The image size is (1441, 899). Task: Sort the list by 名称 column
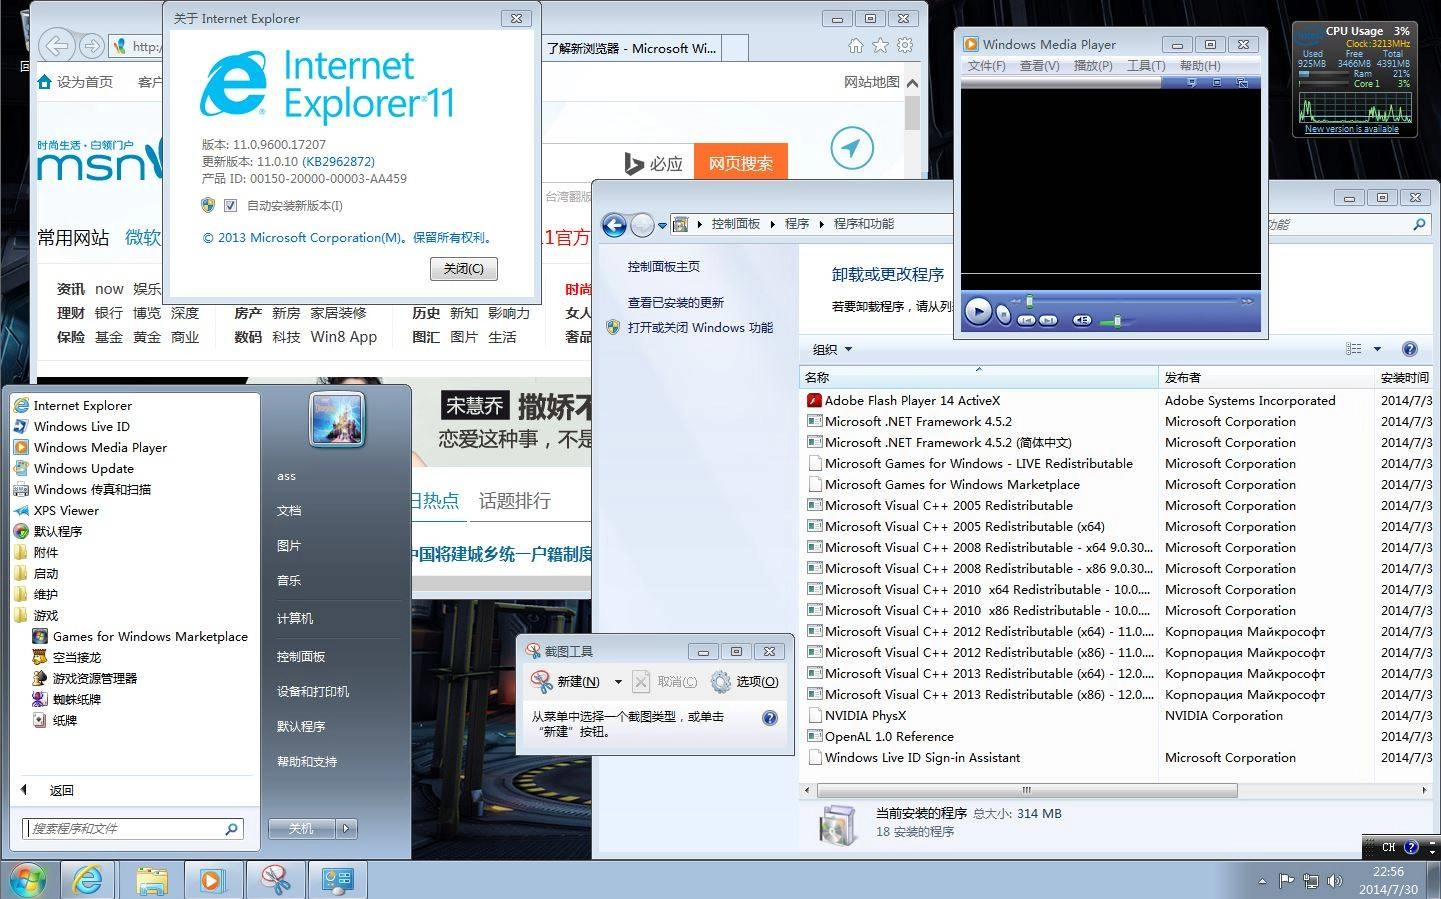coord(979,378)
